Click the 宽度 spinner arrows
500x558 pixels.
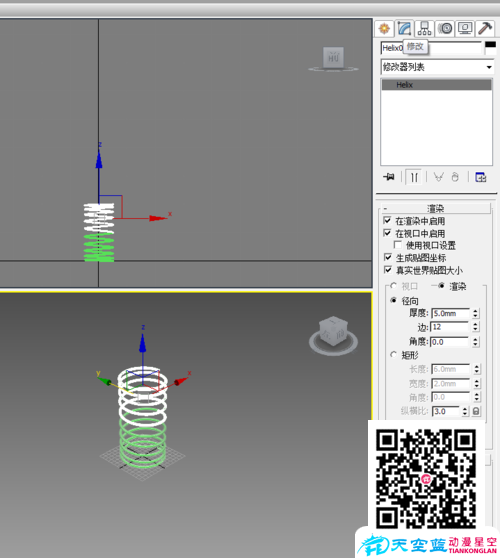[477, 384]
